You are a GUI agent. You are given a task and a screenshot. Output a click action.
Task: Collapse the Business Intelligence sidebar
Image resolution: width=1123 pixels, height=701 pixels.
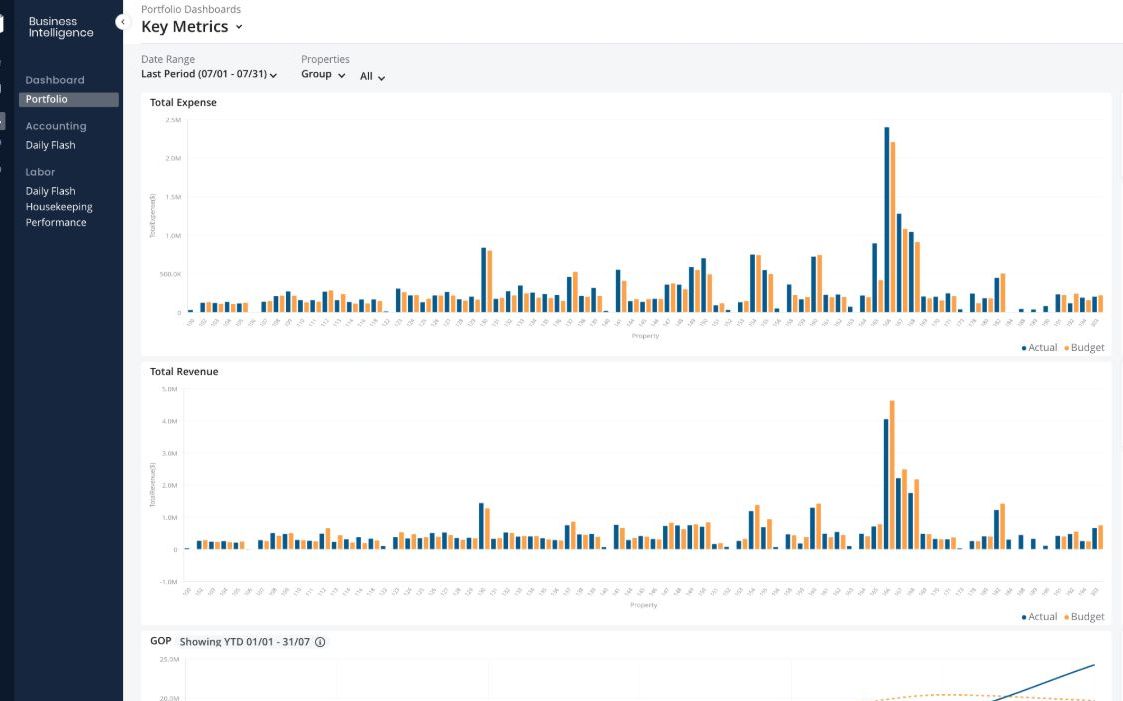pos(123,22)
